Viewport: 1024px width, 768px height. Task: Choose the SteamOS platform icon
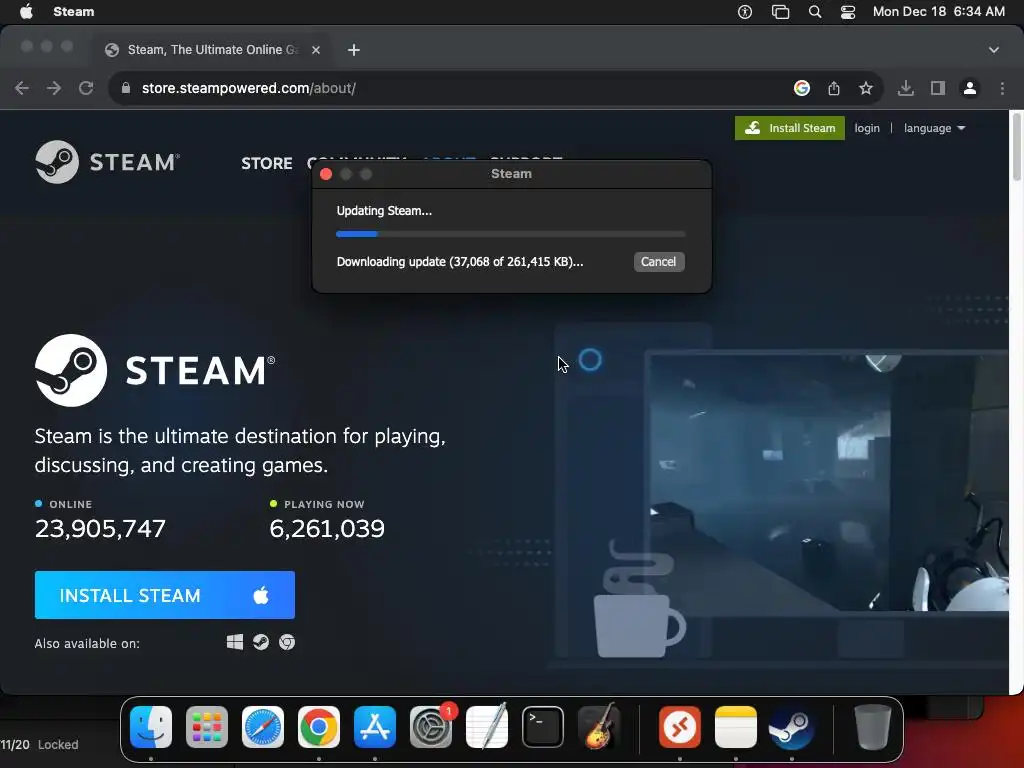[x=261, y=643]
